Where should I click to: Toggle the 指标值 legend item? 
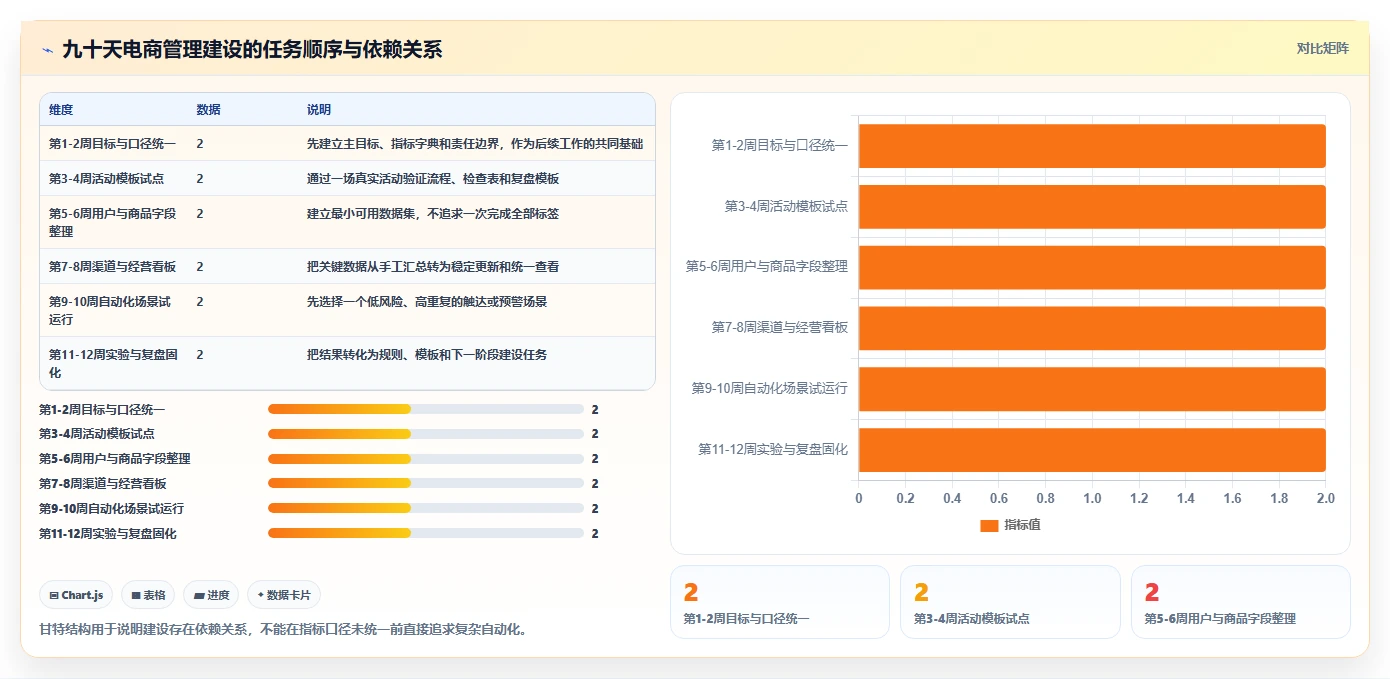tap(1010, 525)
